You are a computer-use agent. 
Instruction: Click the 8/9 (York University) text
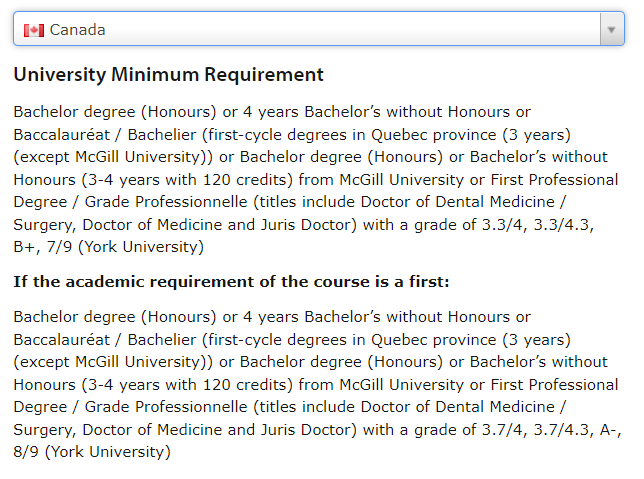92,452
